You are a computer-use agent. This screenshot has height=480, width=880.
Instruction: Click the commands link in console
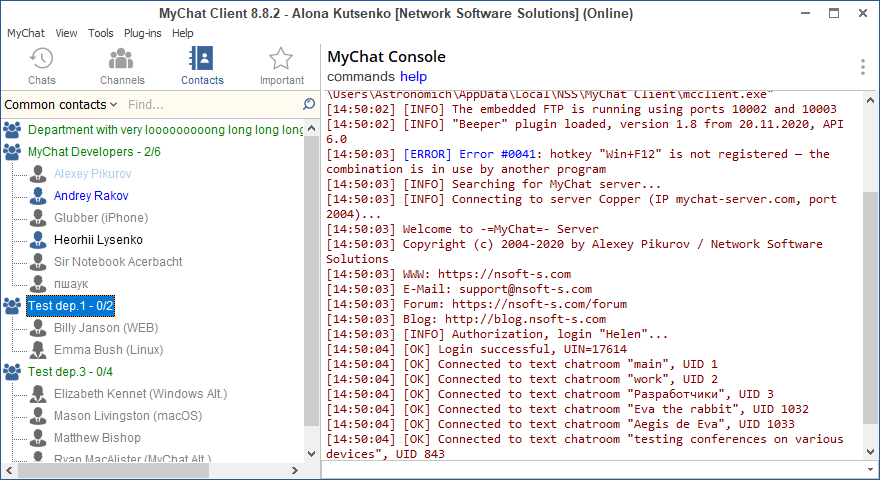click(361, 77)
